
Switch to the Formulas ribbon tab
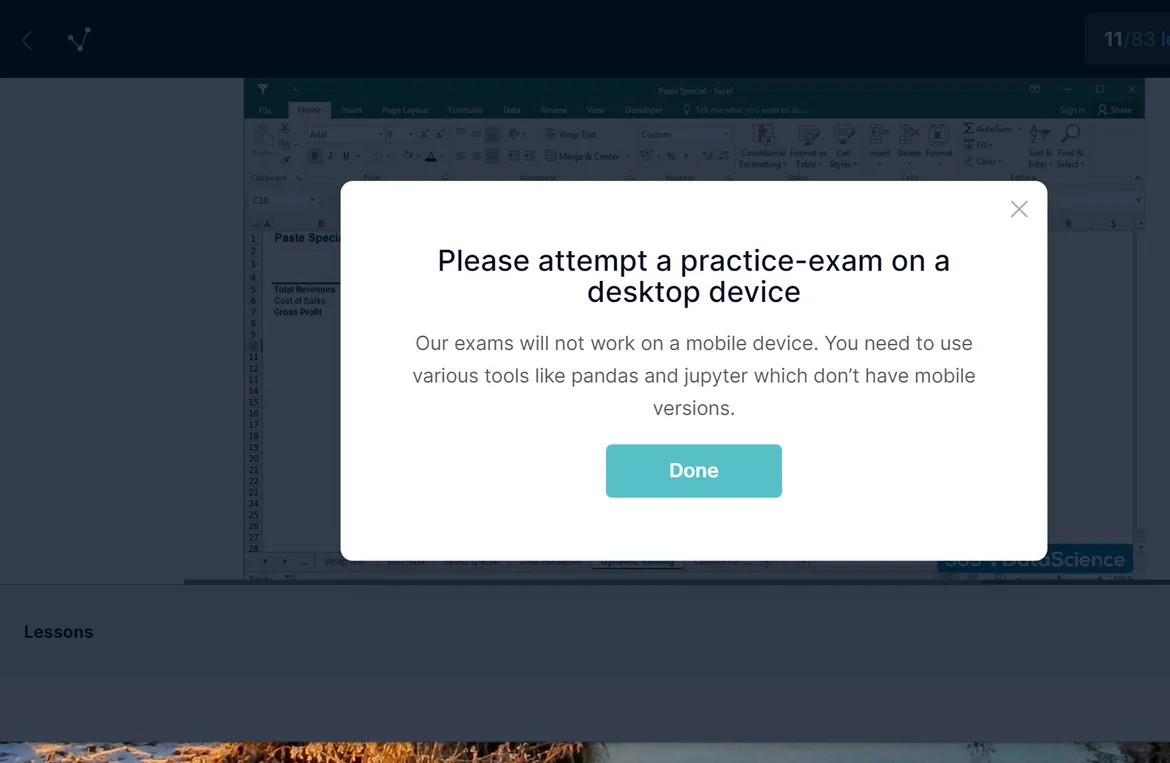point(465,110)
